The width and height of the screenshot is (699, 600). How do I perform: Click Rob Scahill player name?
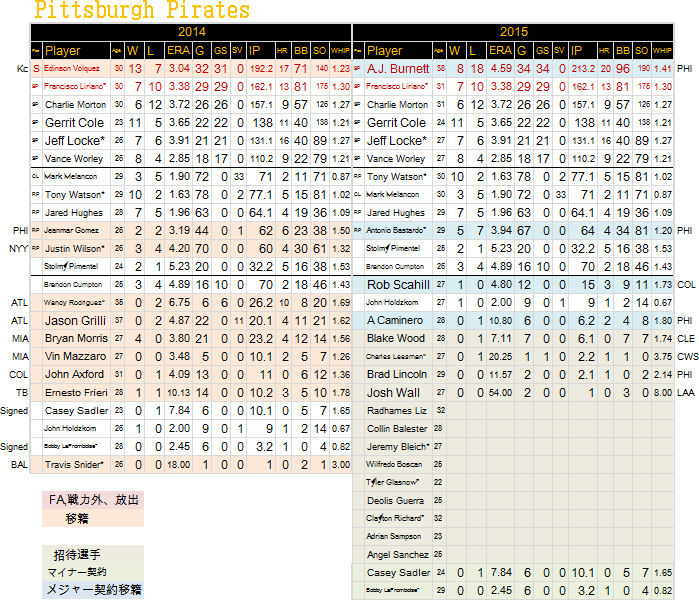point(398,284)
